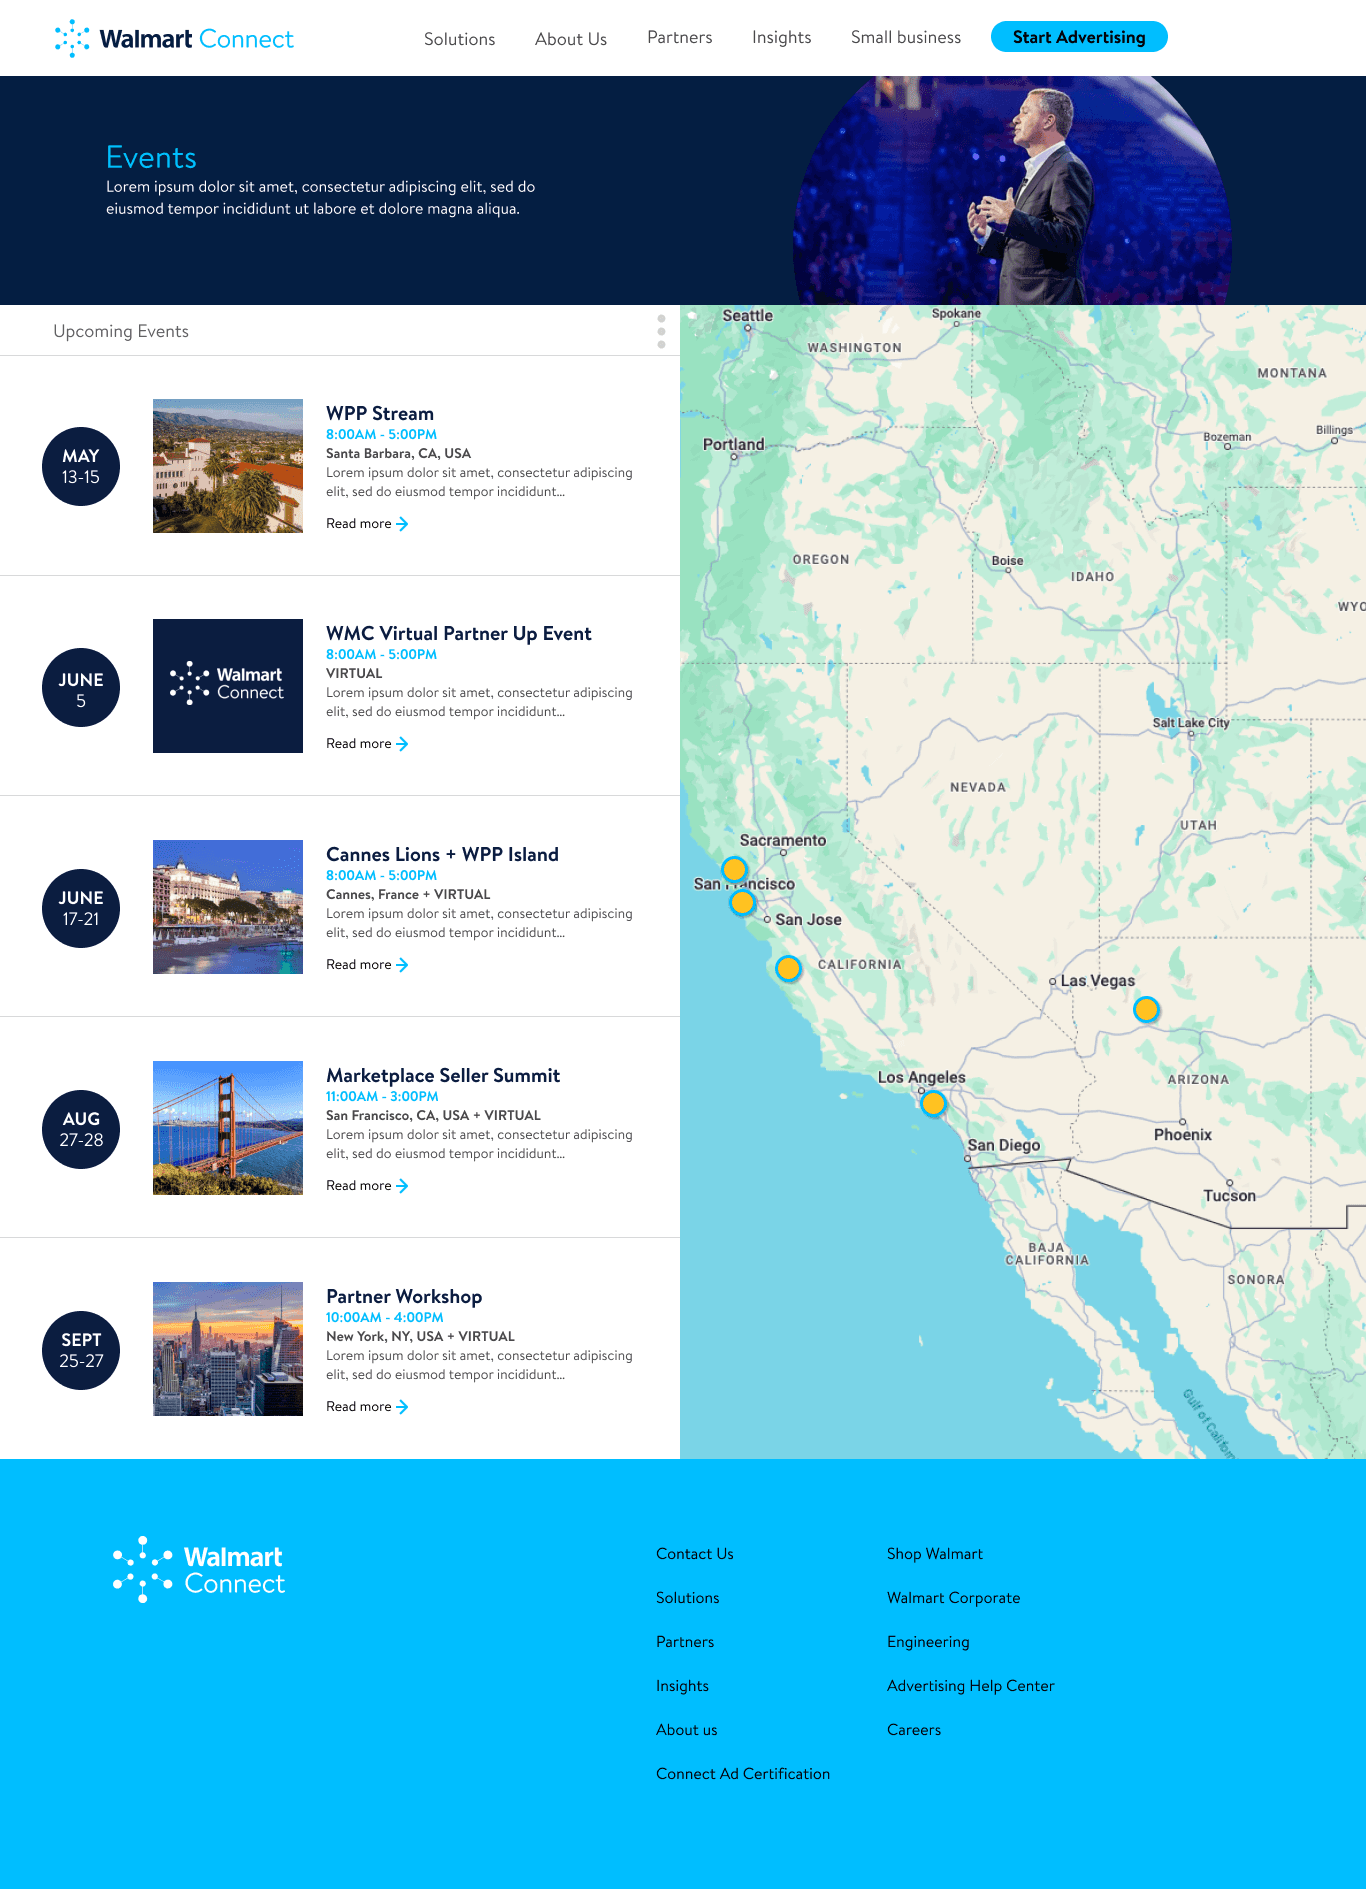Open the Cannes Lions + WPP Island title
The width and height of the screenshot is (1366, 1889).
(x=442, y=854)
